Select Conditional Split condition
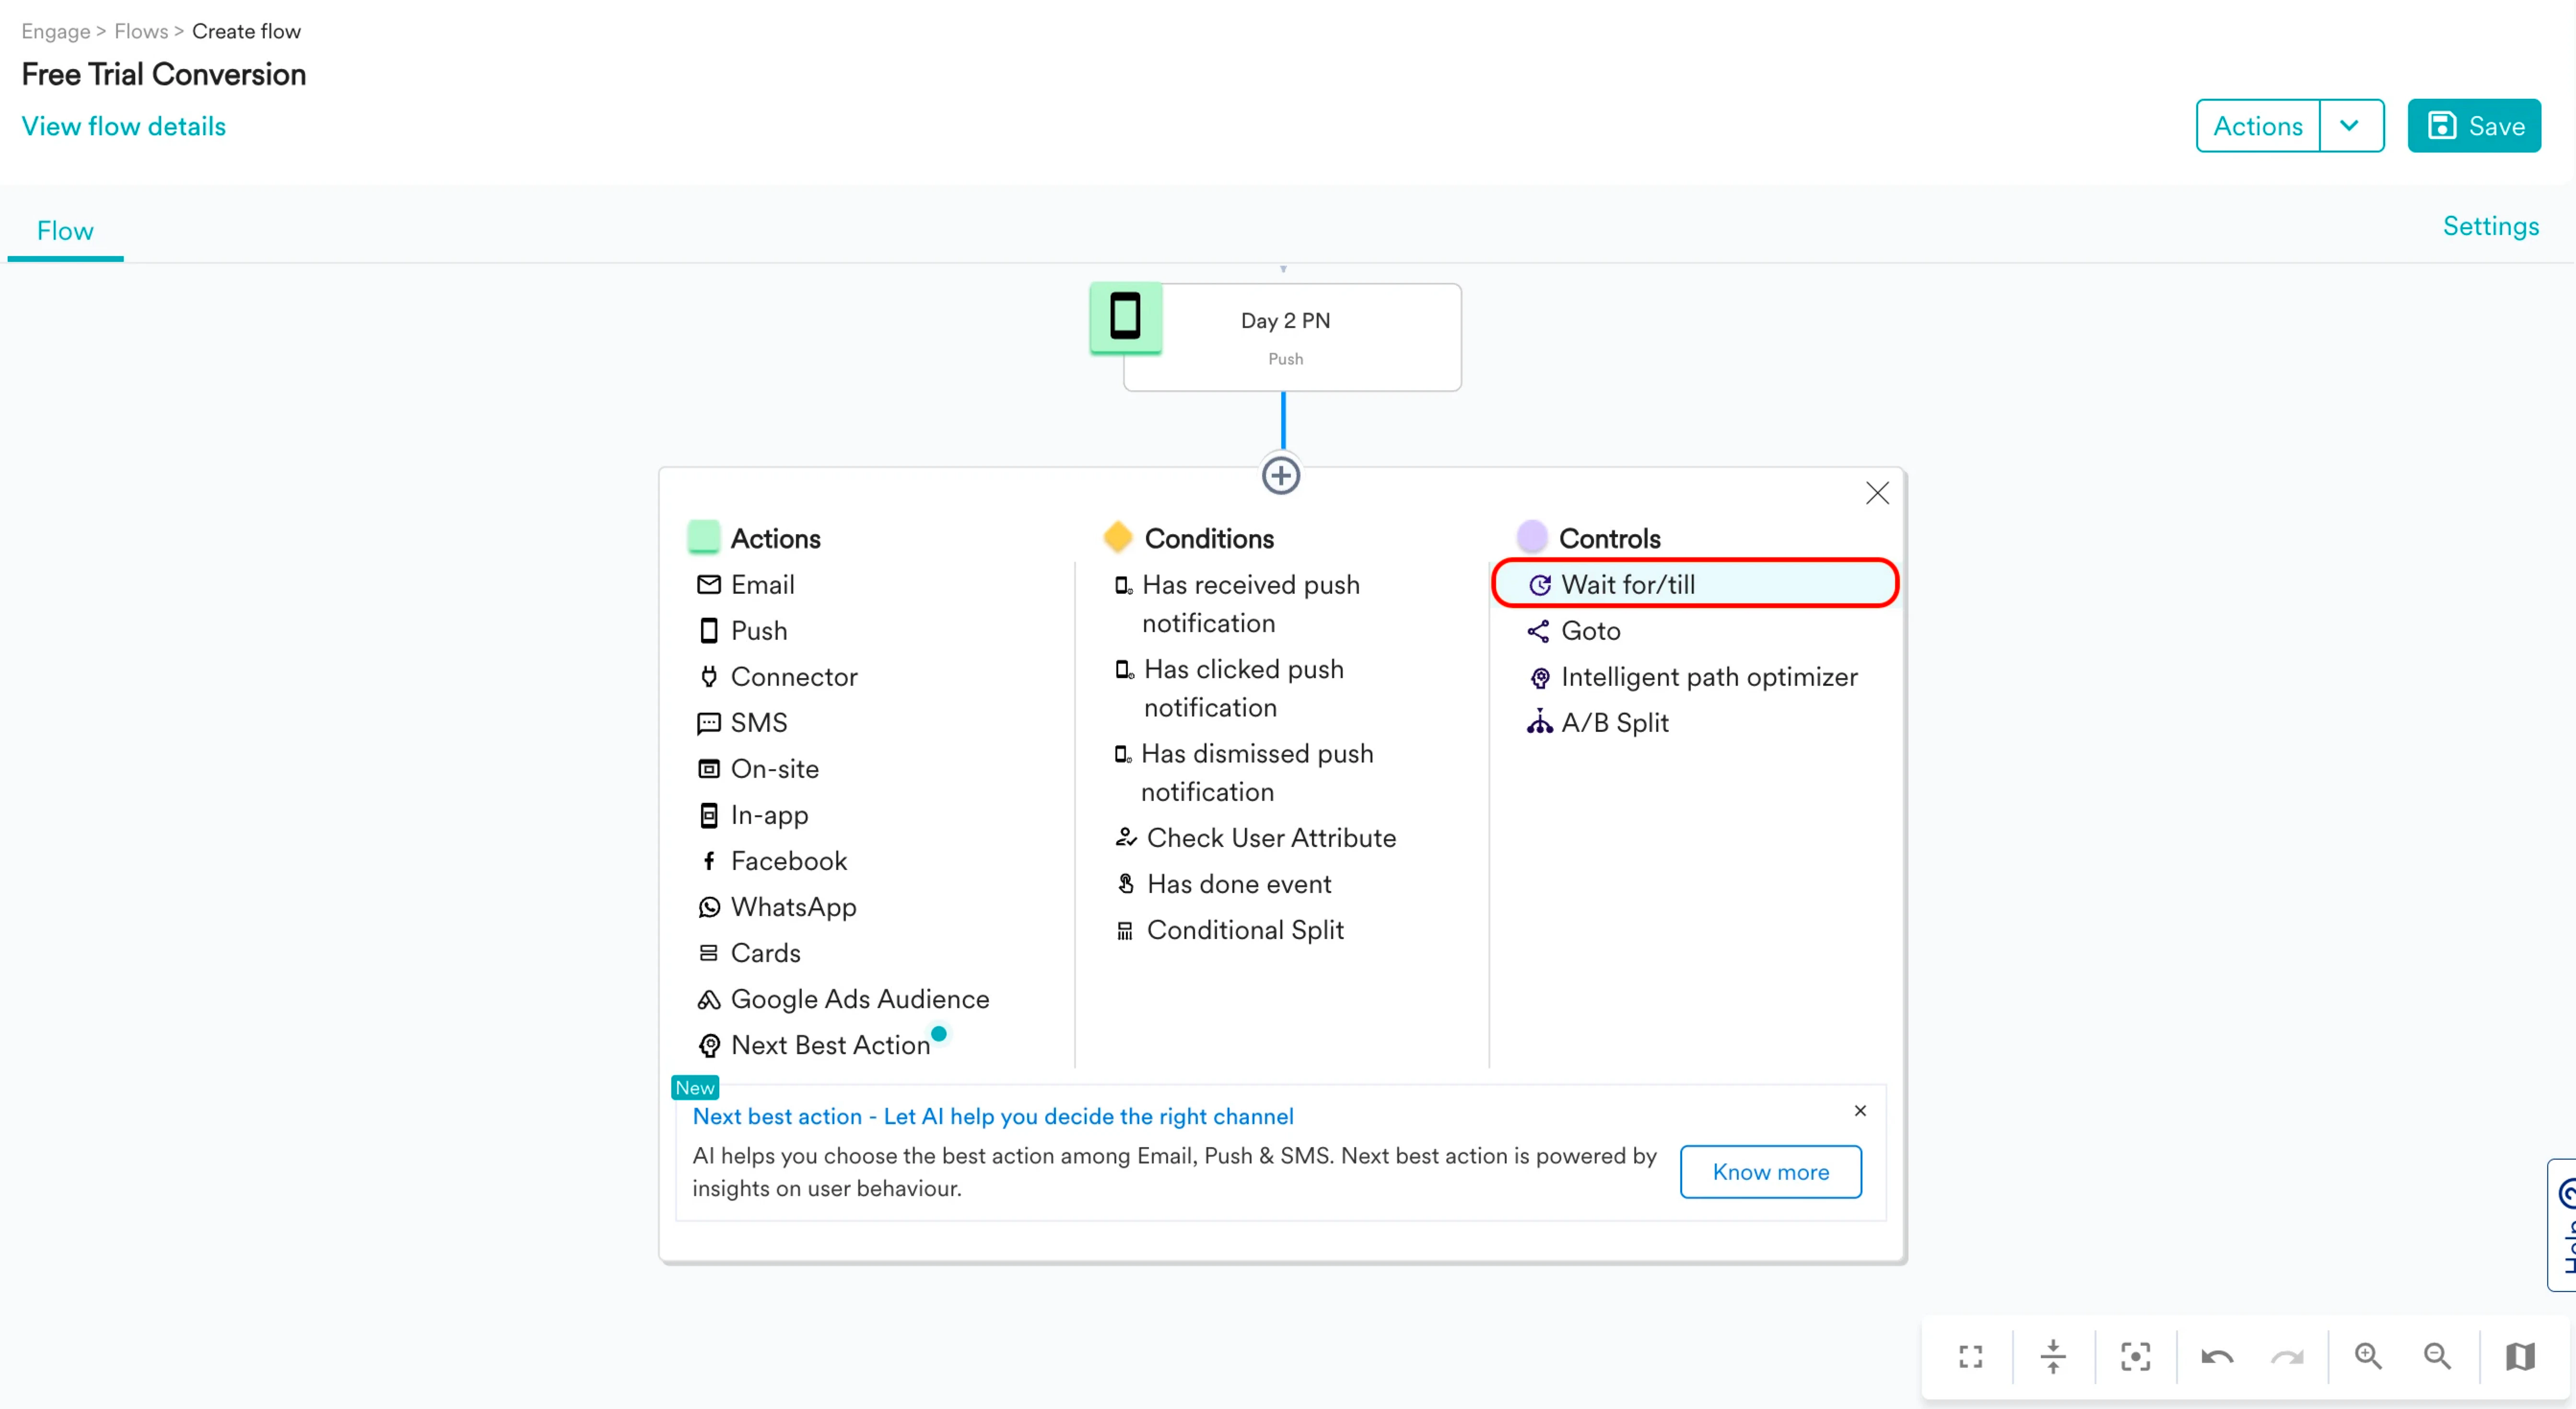2576x1409 pixels. pos(1244,930)
